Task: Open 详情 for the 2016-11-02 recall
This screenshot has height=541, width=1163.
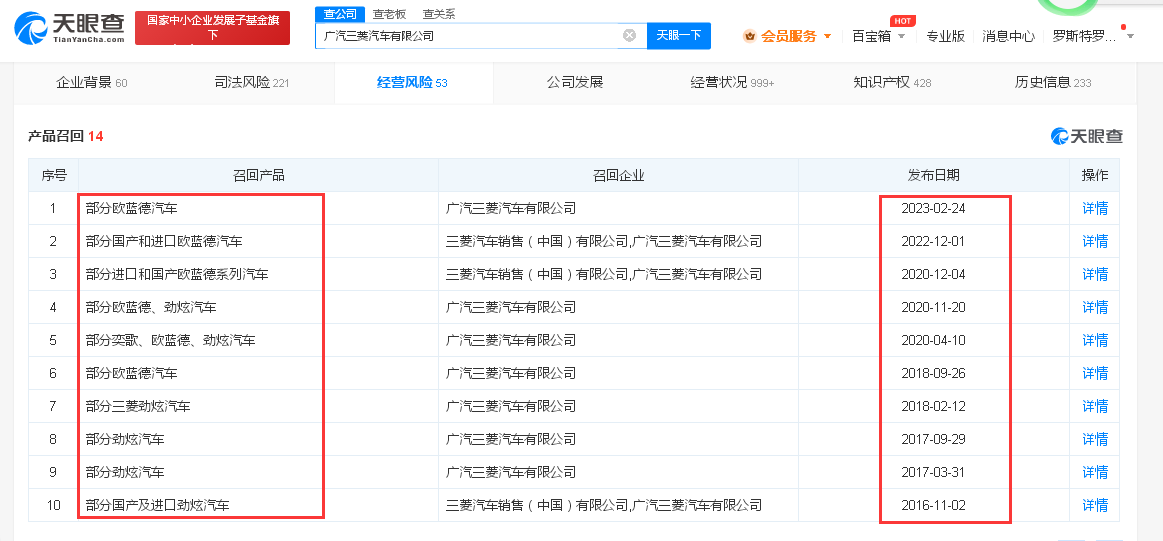Action: point(1095,505)
